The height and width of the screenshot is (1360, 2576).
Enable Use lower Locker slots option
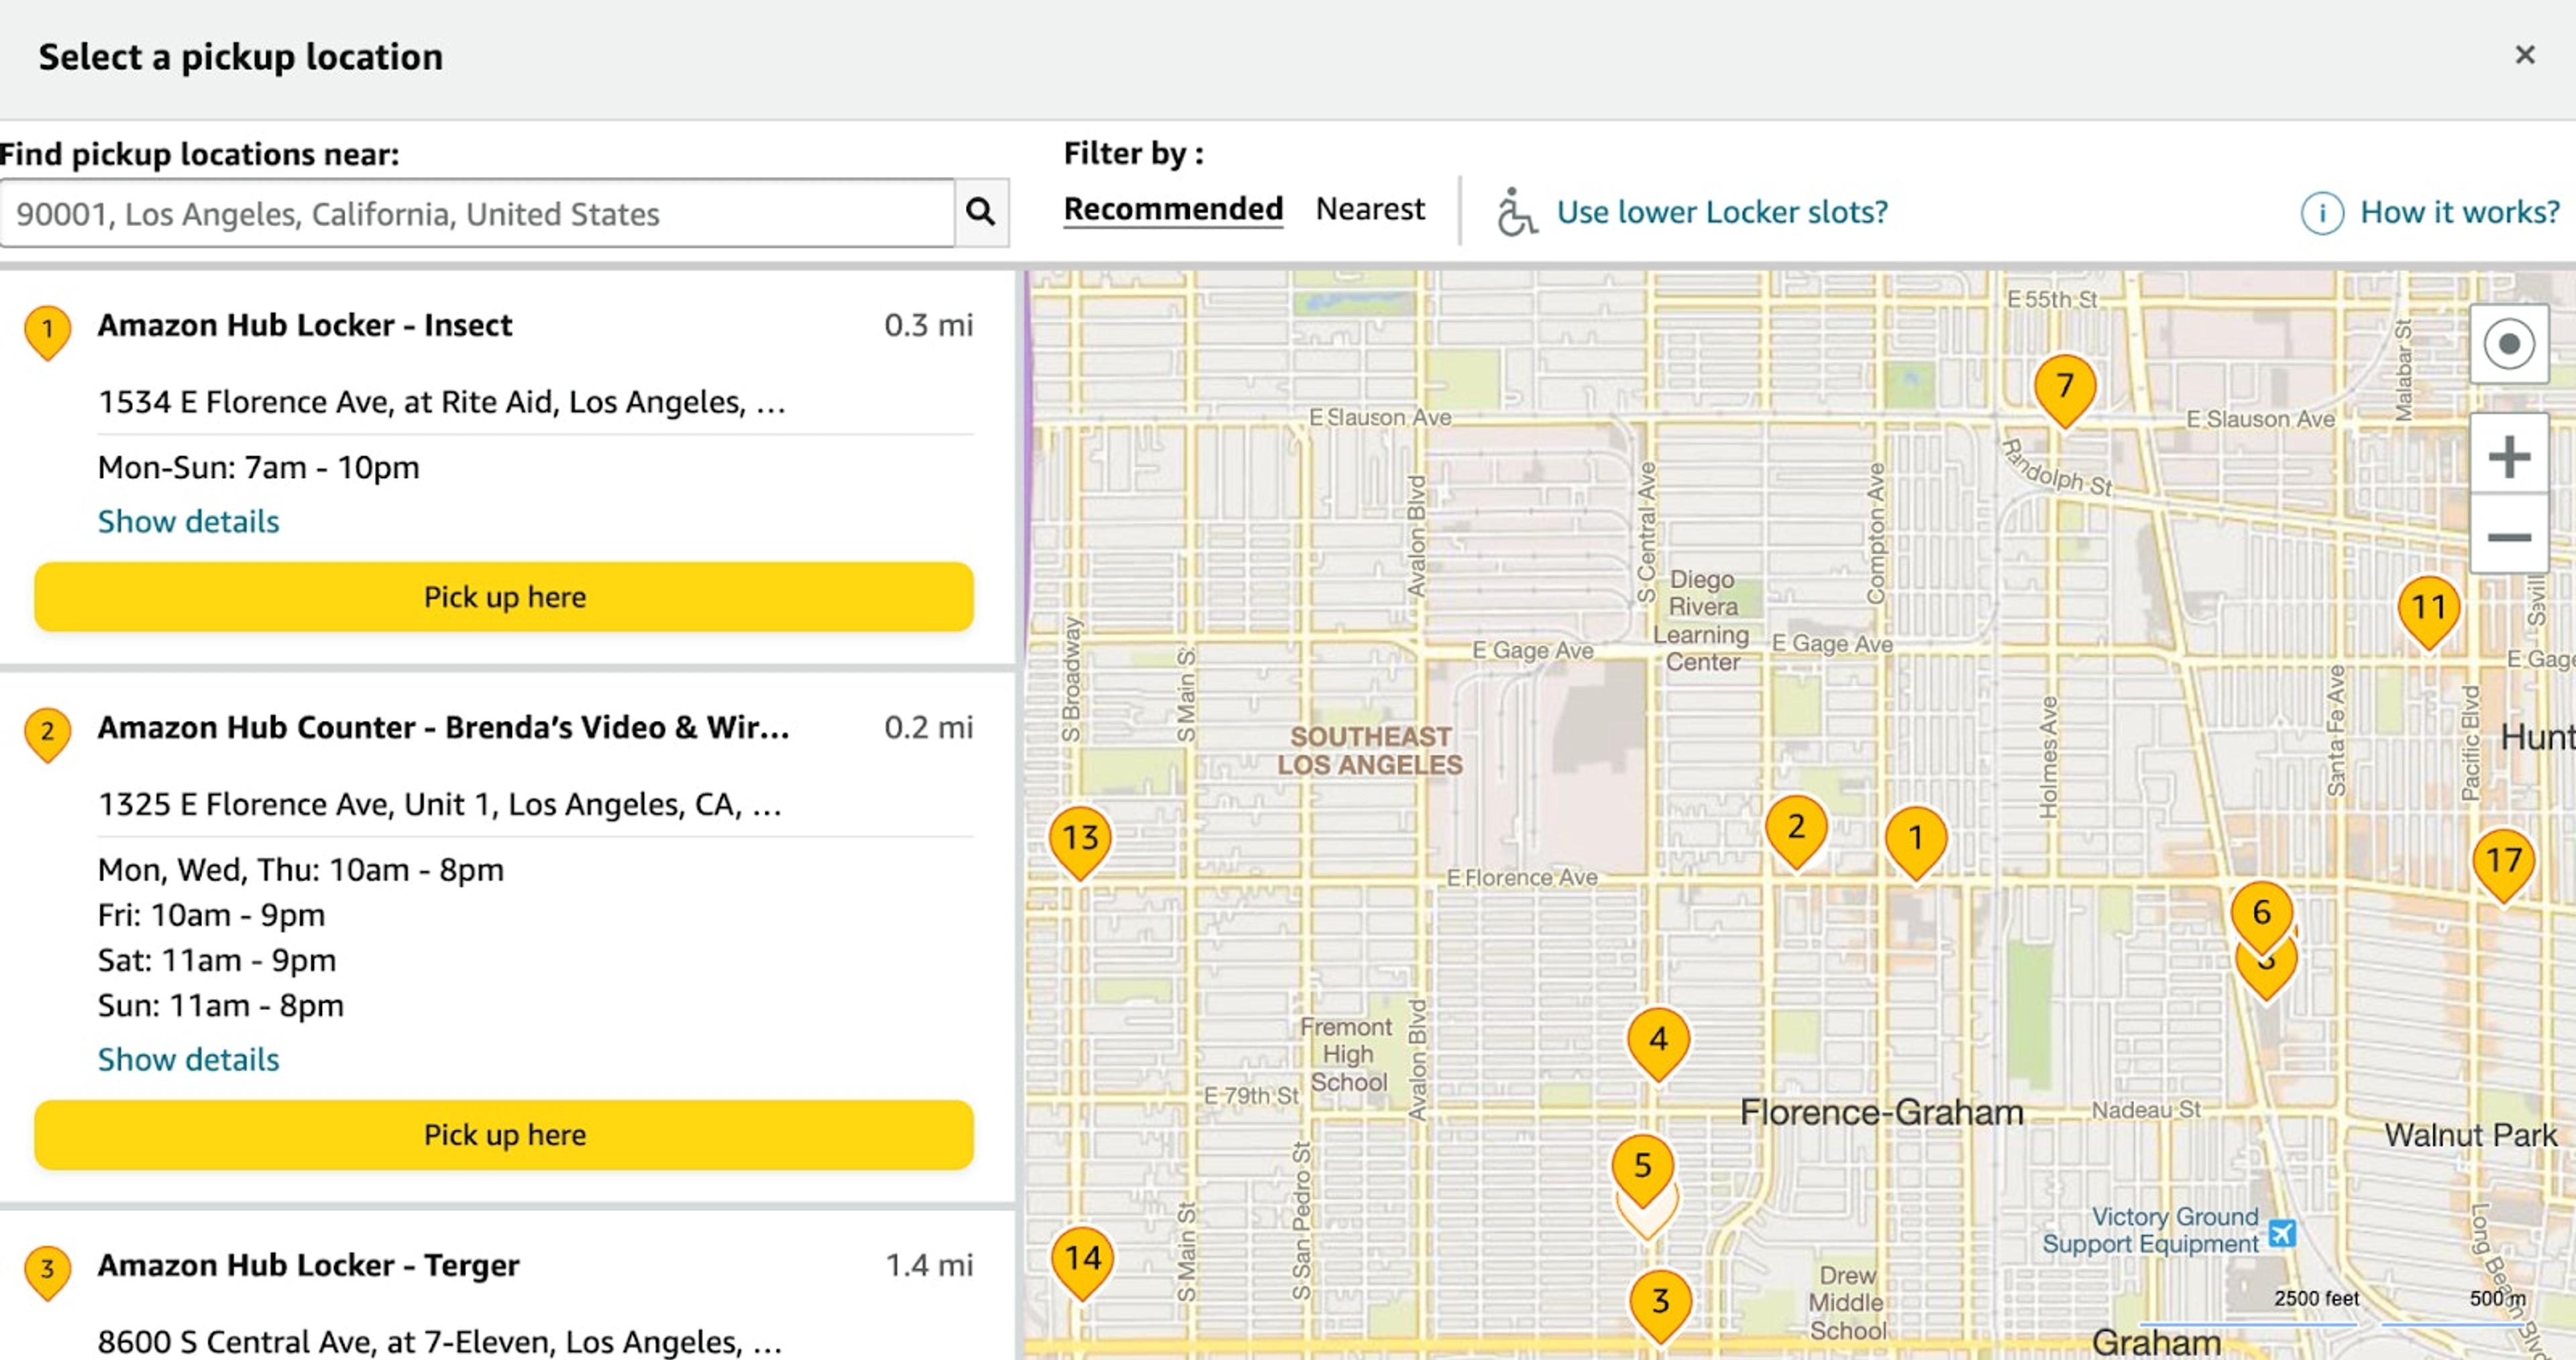(1721, 212)
